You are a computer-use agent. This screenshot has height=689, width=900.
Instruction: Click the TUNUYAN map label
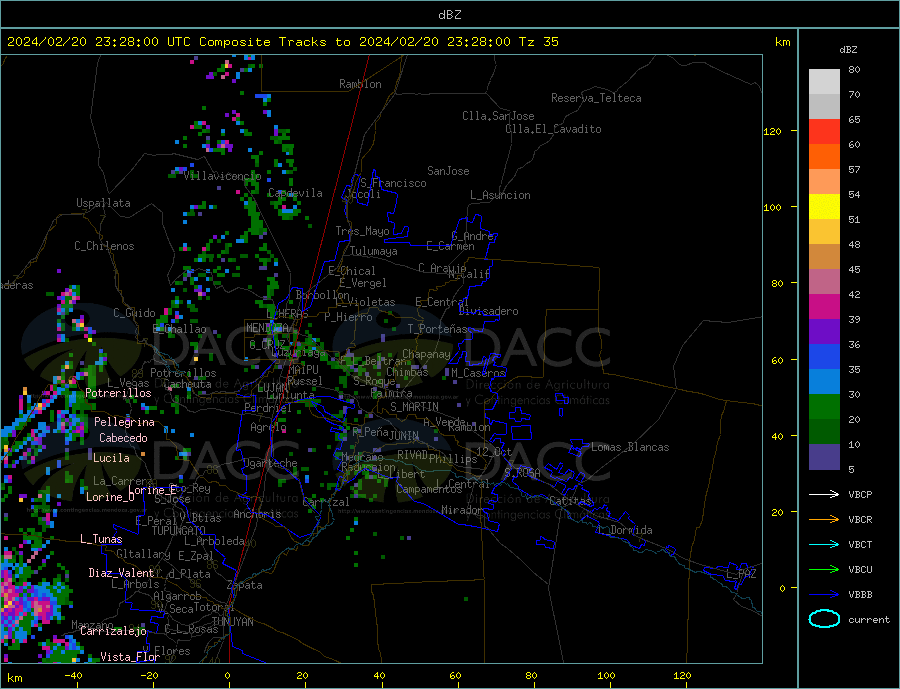pyautogui.click(x=233, y=622)
